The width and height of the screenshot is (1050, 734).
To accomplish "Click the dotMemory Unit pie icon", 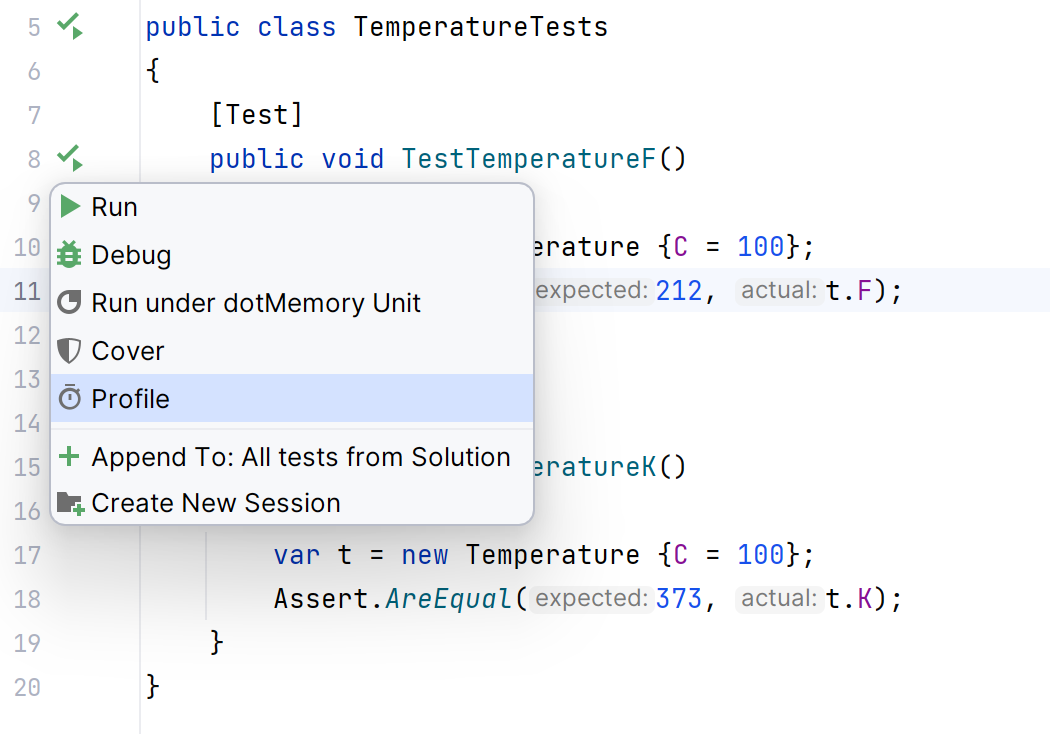I will click(x=68, y=302).
